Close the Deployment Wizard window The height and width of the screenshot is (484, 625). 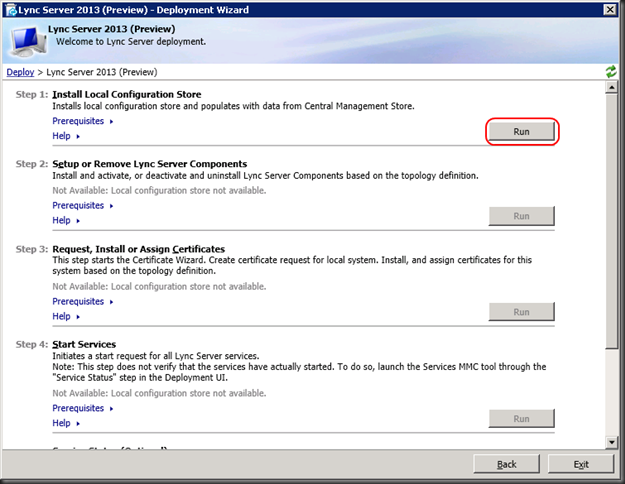[x=610, y=10]
